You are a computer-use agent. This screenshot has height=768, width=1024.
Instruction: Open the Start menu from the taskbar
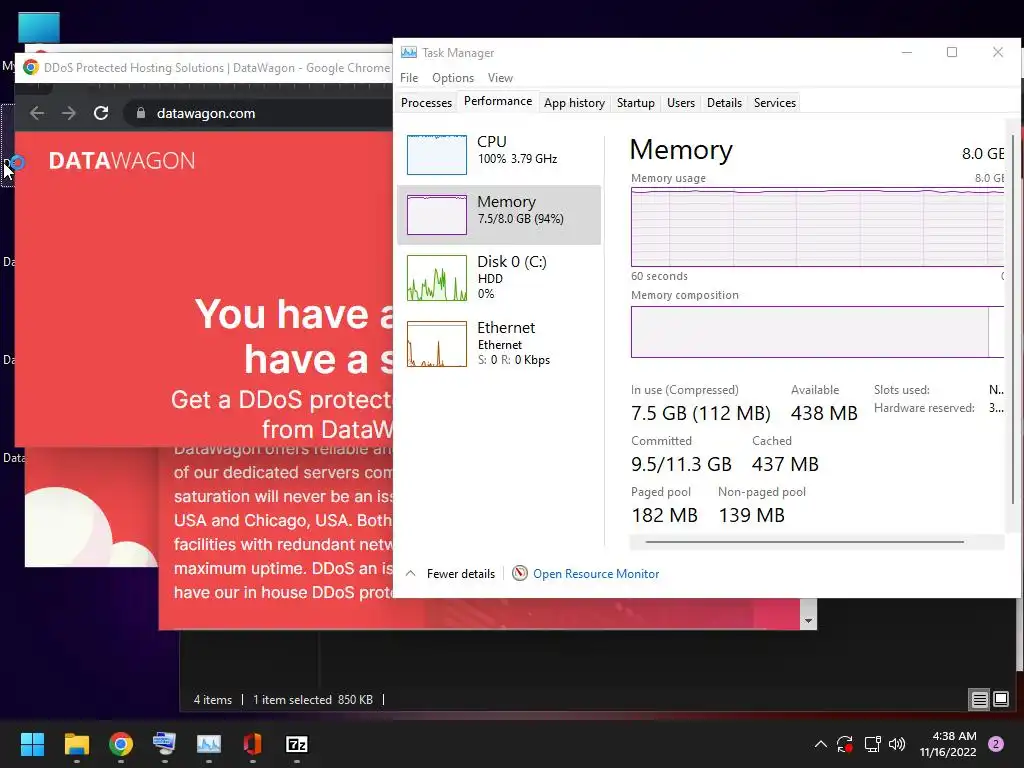coord(32,744)
